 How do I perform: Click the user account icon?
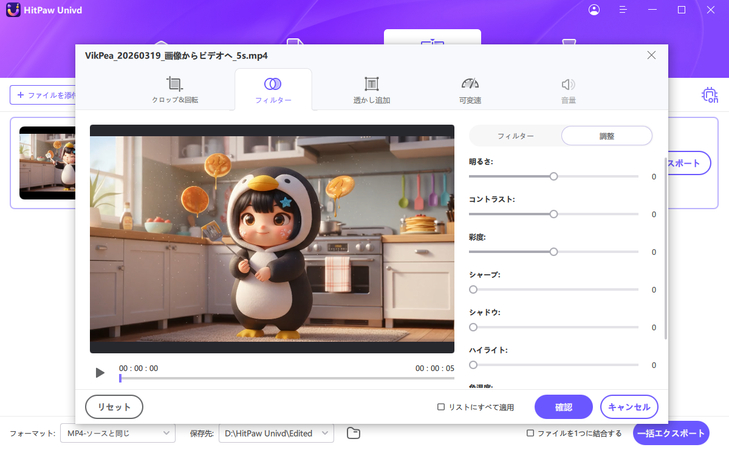click(x=595, y=10)
